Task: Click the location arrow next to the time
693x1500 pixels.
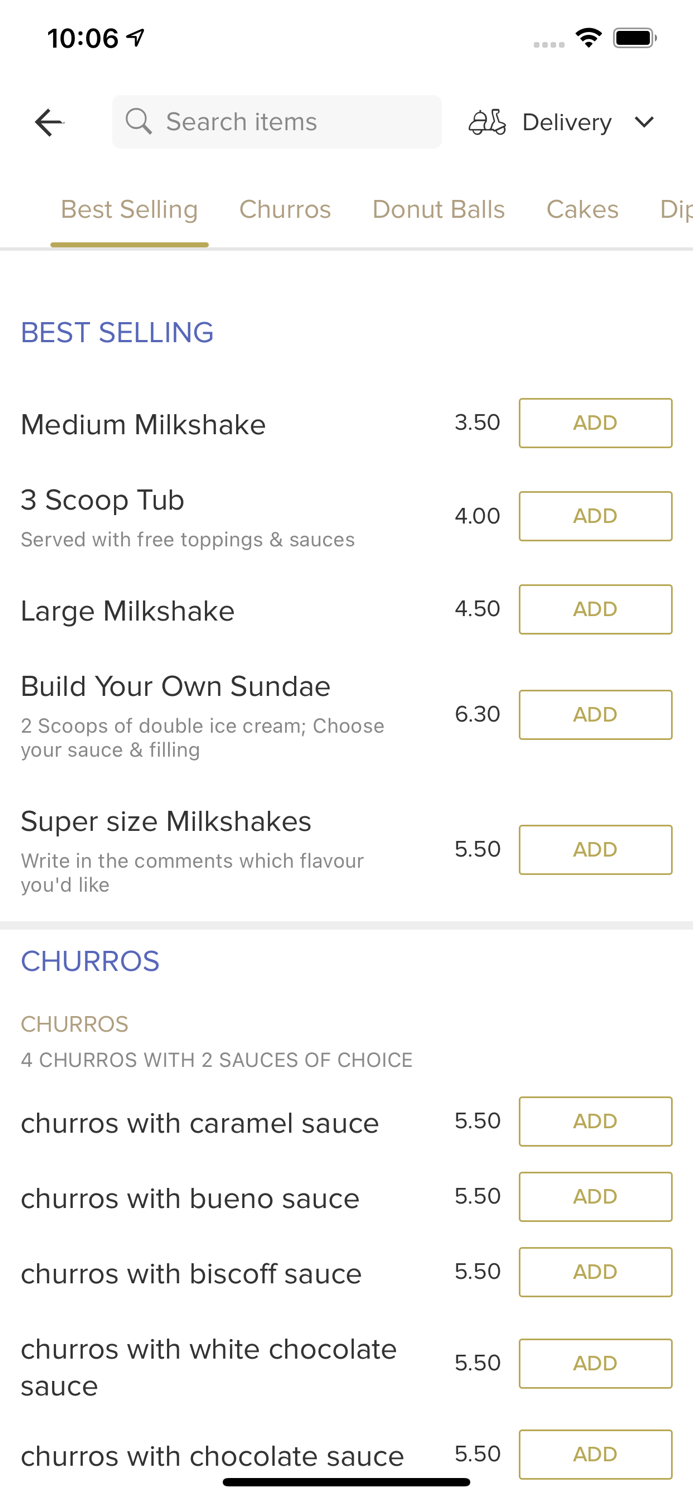Action: (x=133, y=36)
